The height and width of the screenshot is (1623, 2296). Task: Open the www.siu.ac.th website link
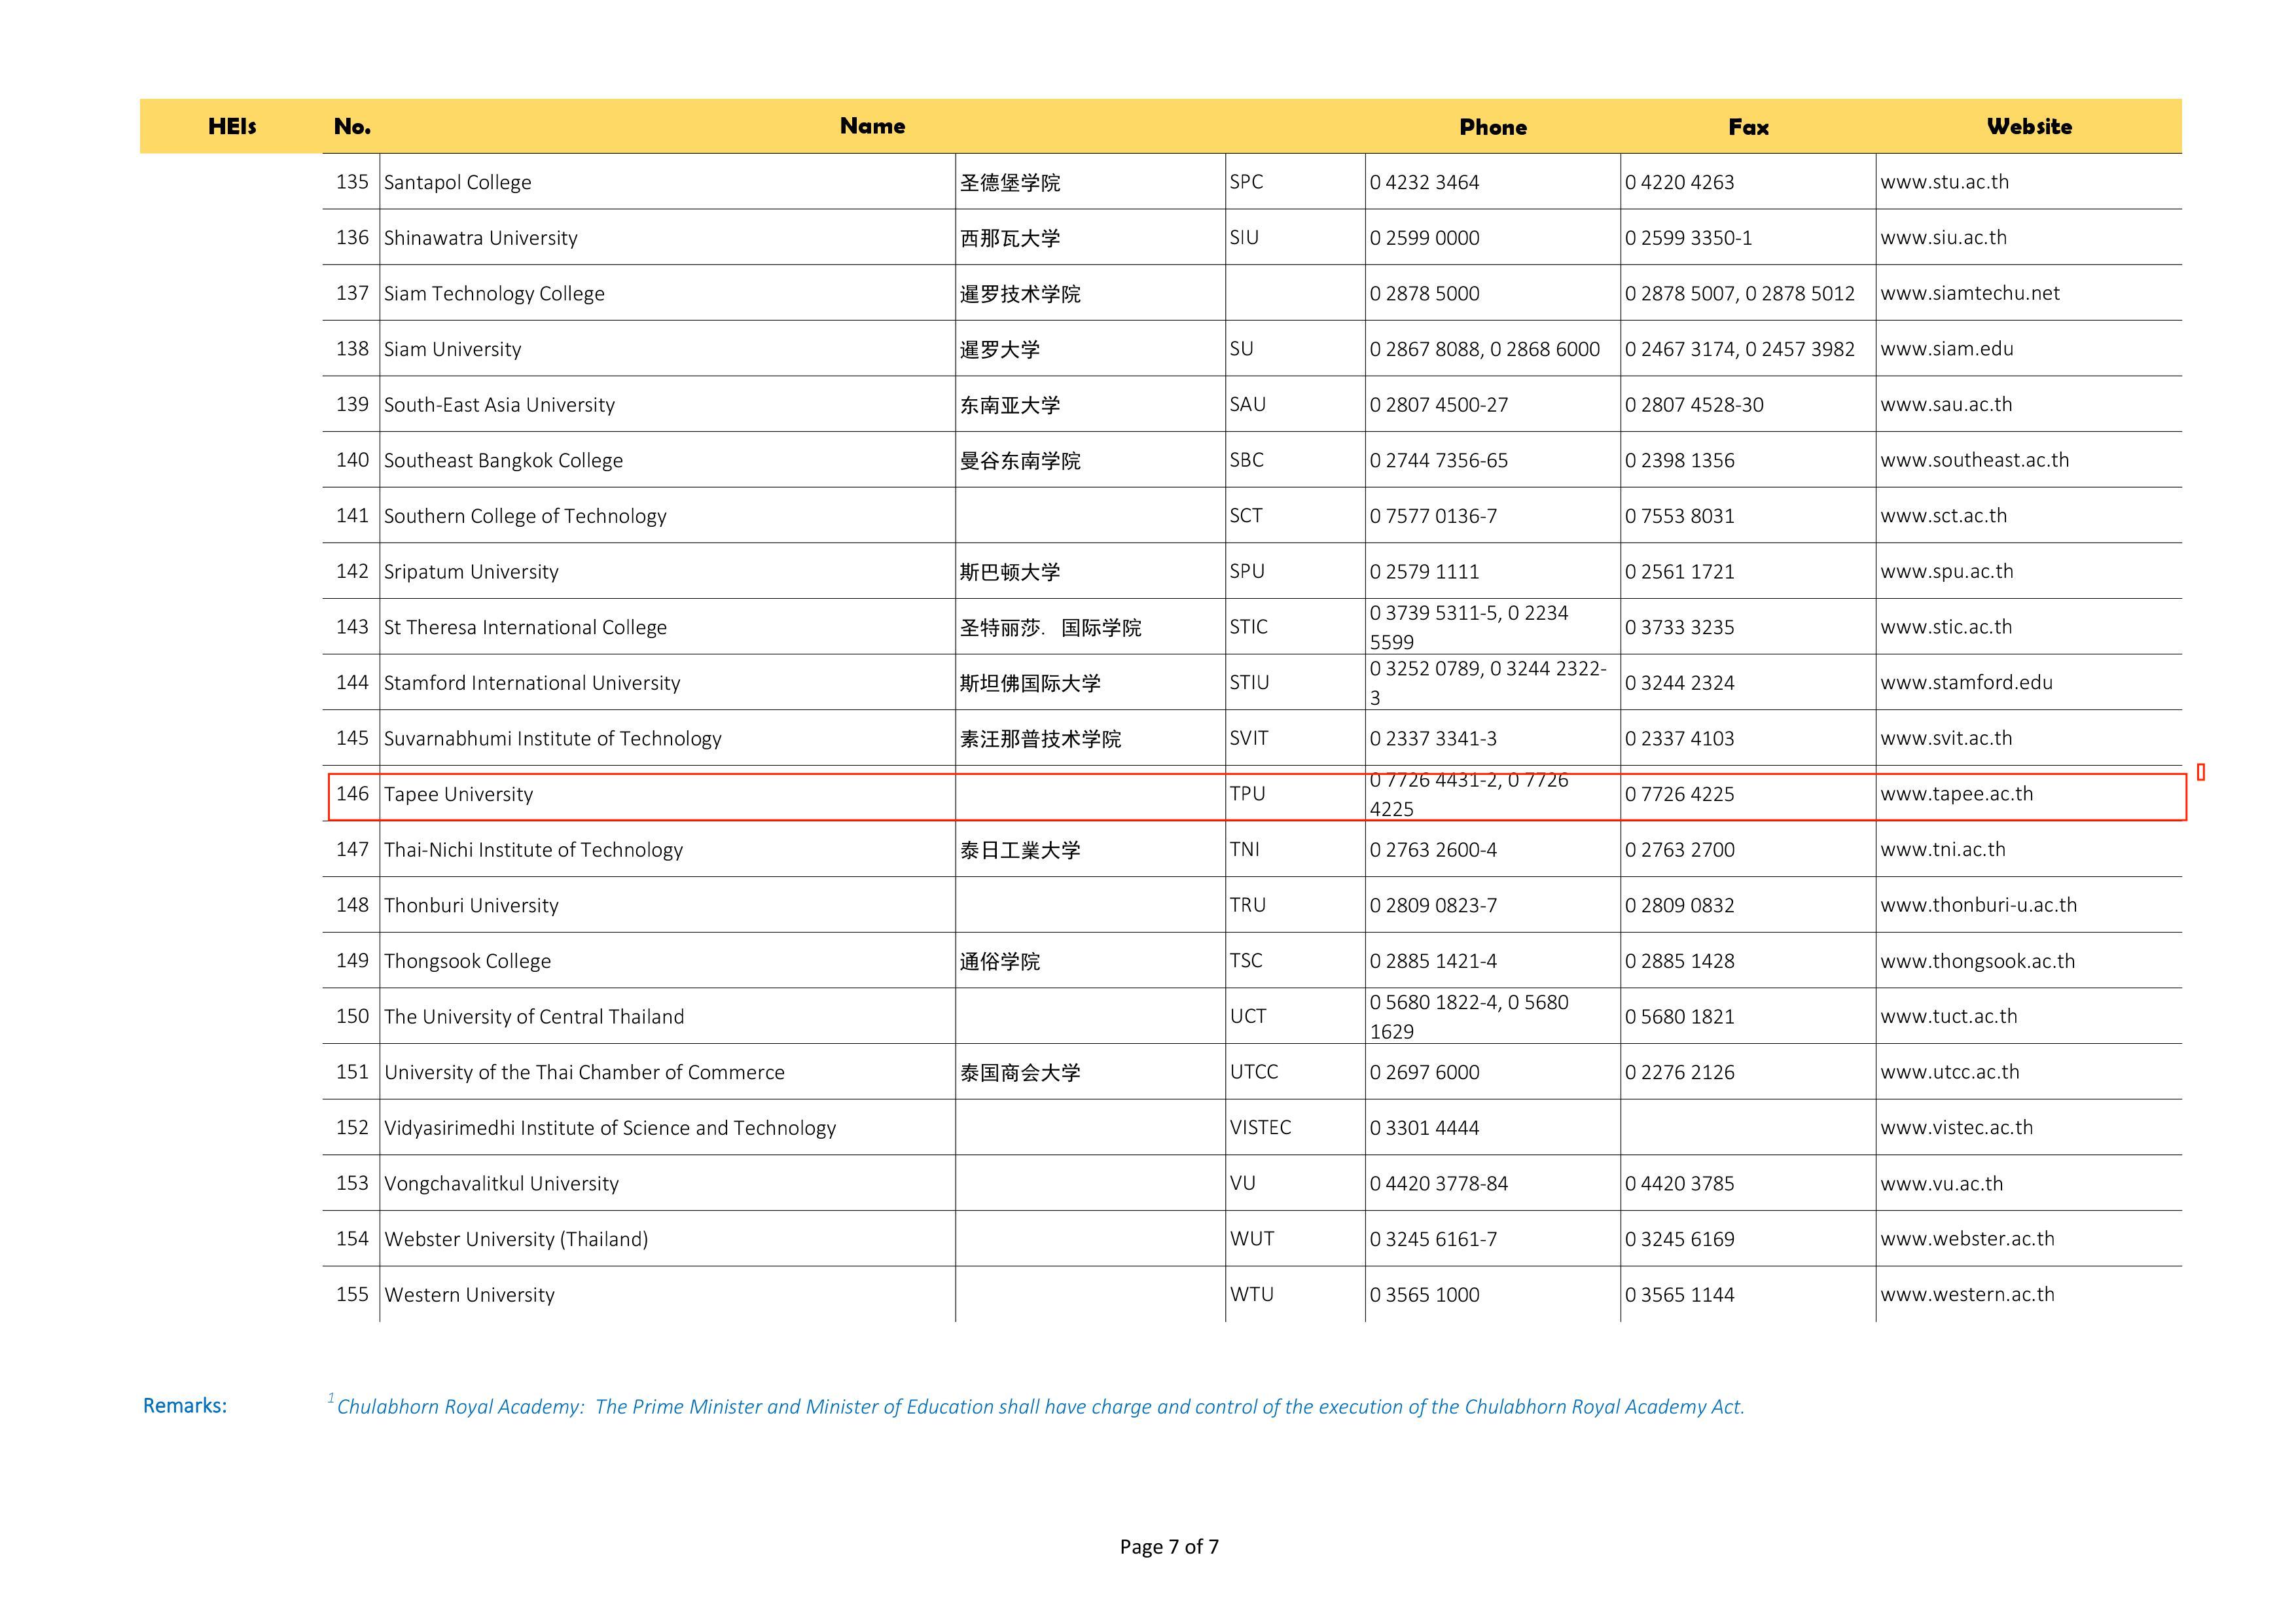pyautogui.click(x=1943, y=238)
